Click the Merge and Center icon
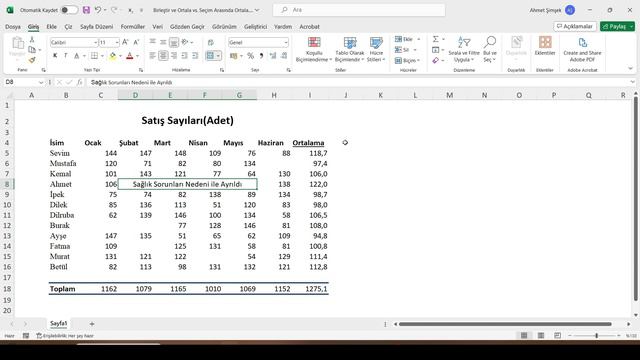The height and width of the screenshot is (360, 640). 210,56
